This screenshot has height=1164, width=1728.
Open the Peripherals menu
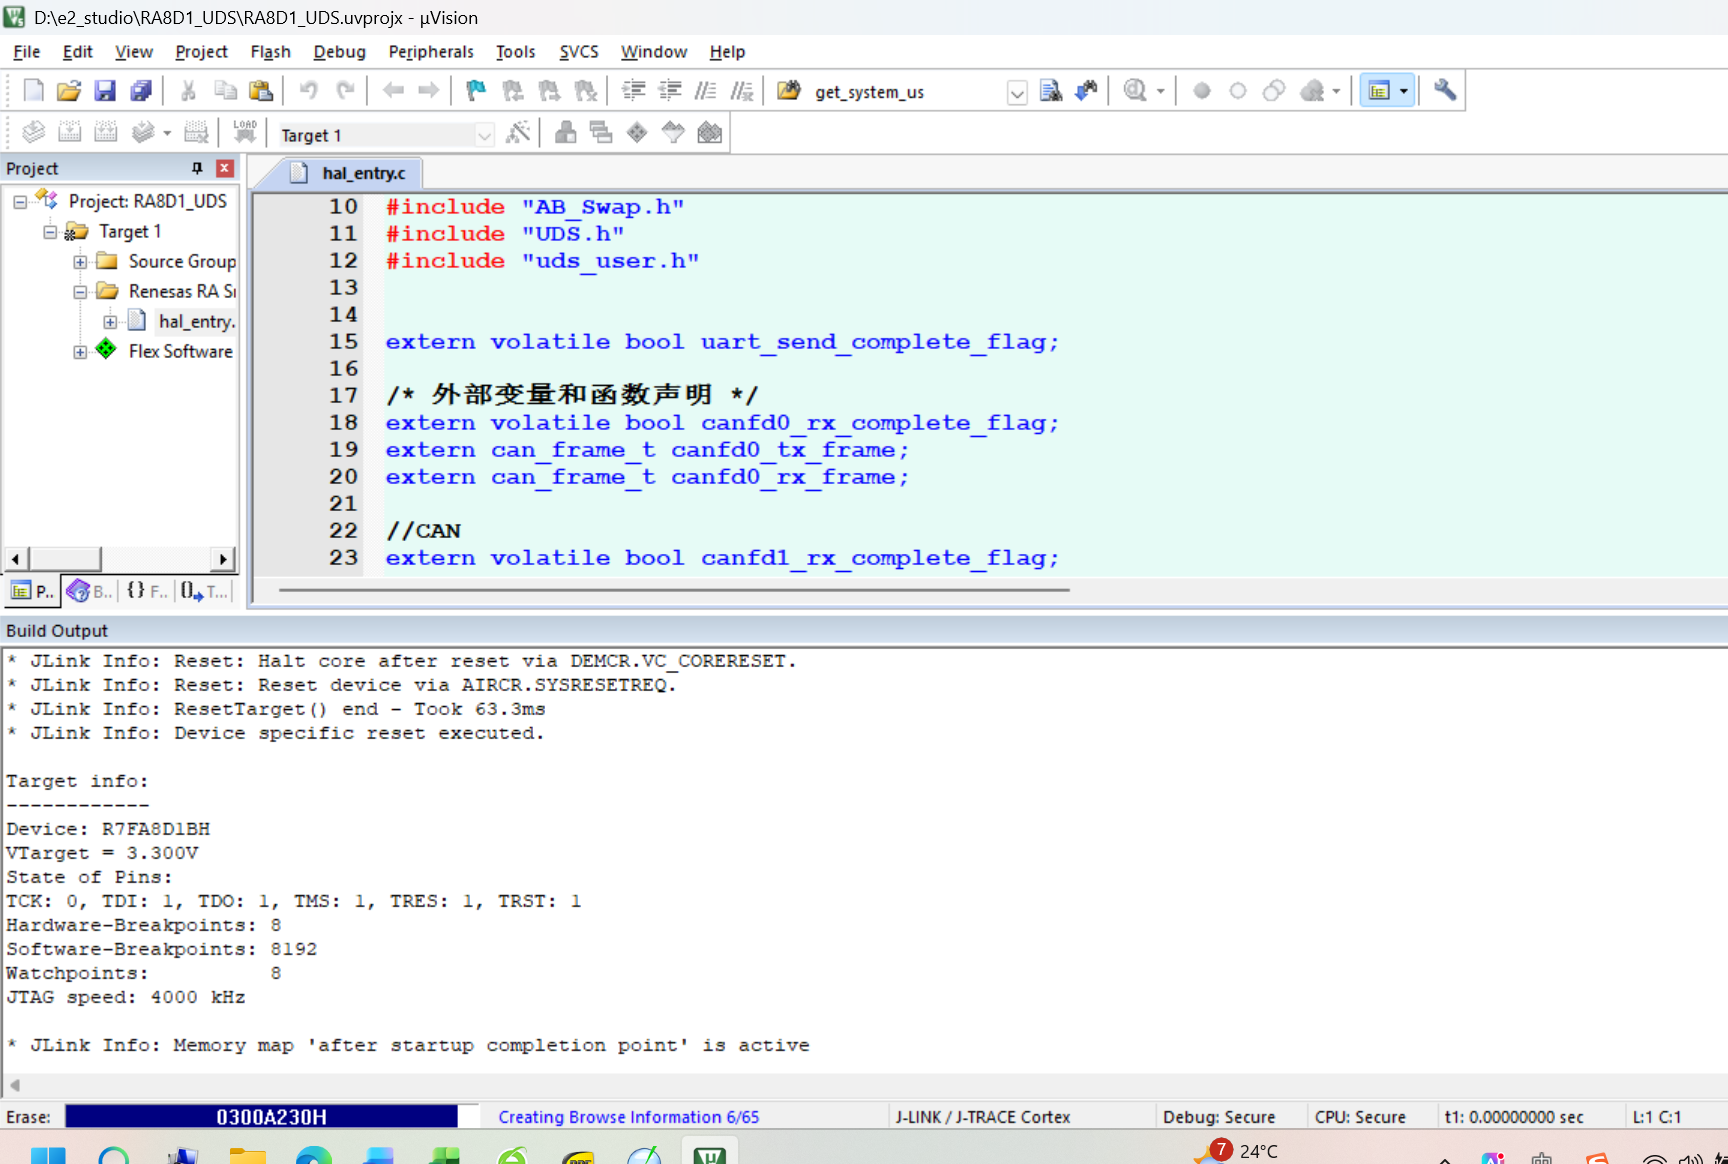click(x=431, y=52)
